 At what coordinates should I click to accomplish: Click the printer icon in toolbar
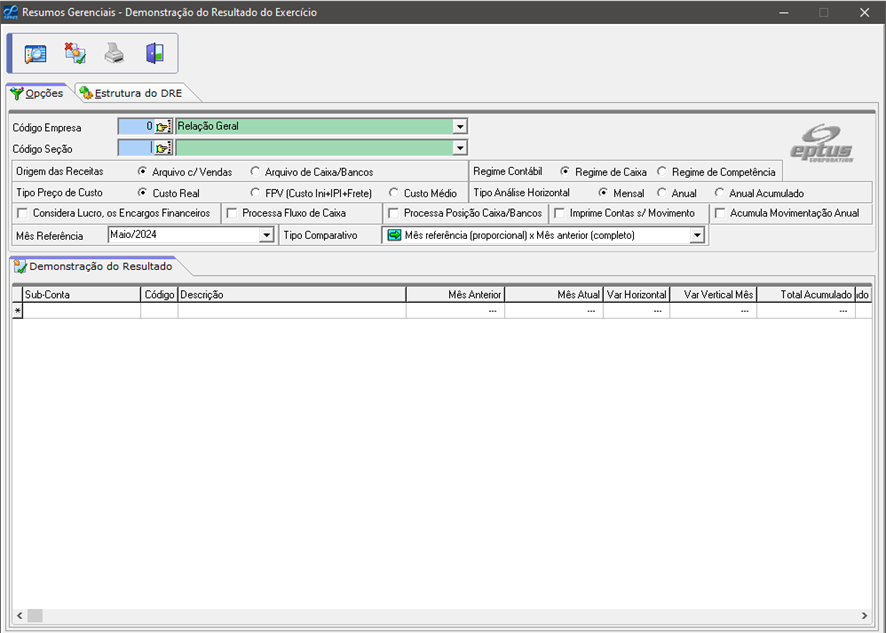[x=115, y=54]
